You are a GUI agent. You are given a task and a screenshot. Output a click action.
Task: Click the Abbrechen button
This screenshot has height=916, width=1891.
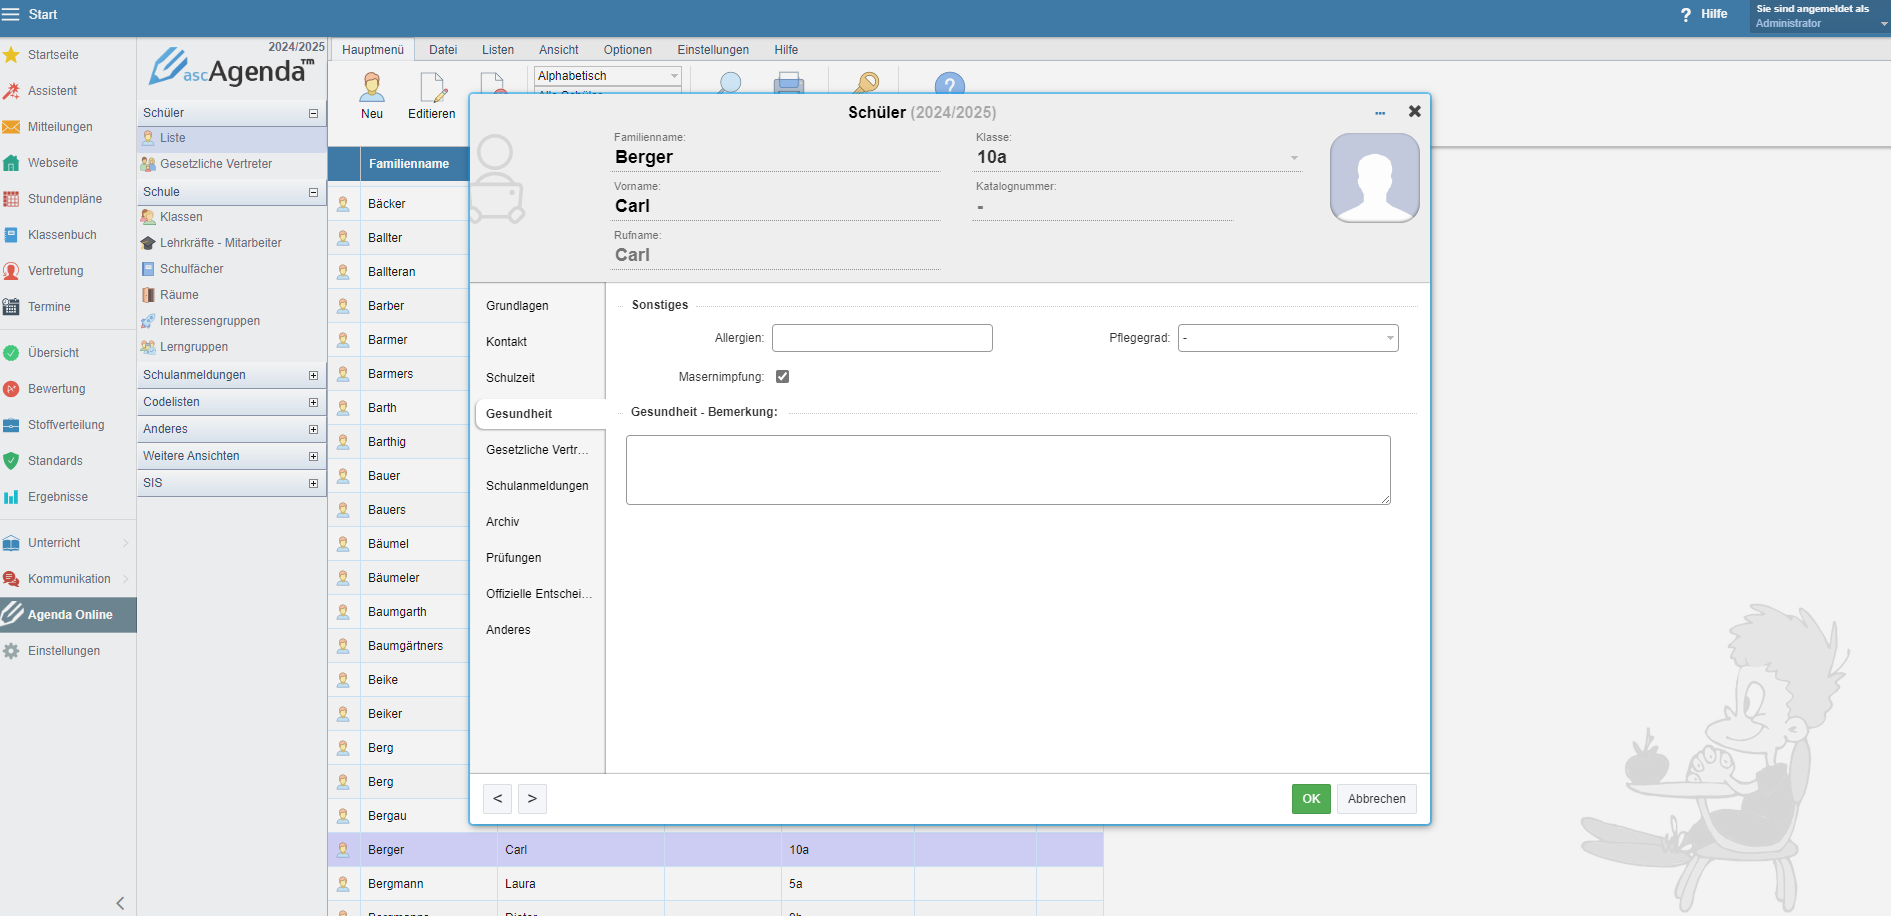[1376, 799]
